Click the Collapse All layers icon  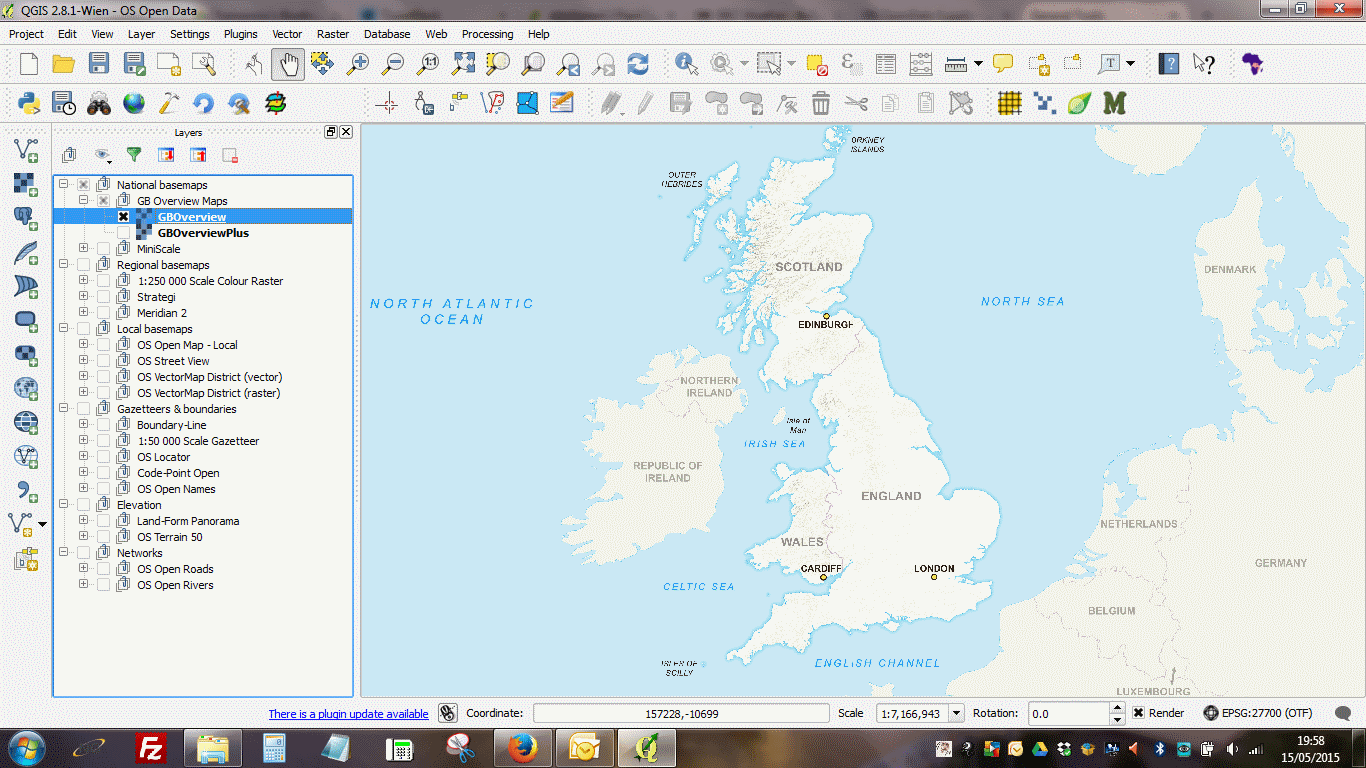[x=198, y=155]
